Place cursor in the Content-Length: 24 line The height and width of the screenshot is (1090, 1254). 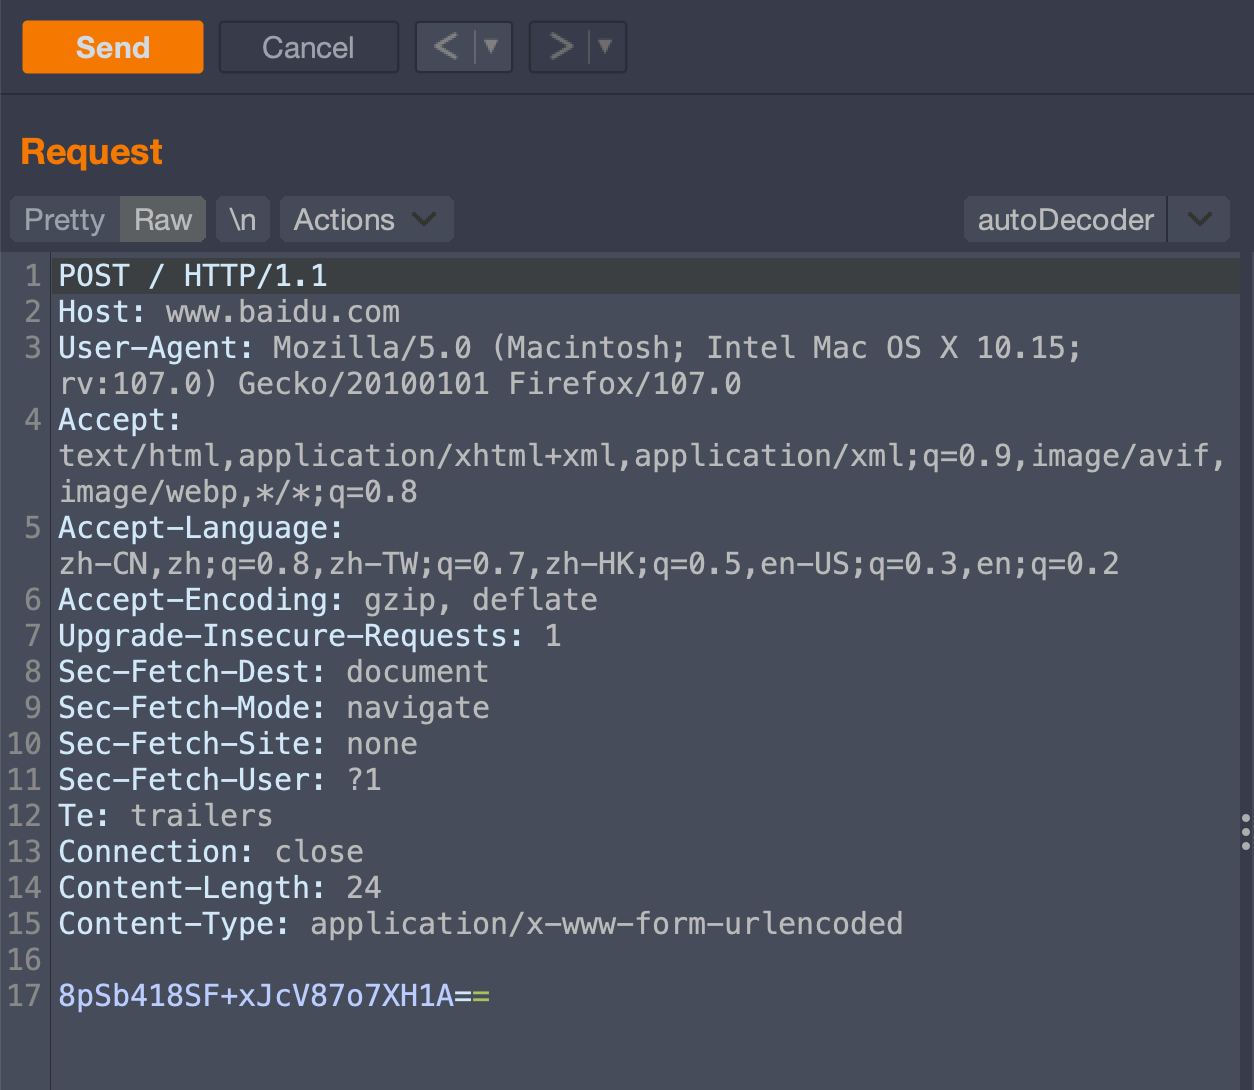point(220,888)
